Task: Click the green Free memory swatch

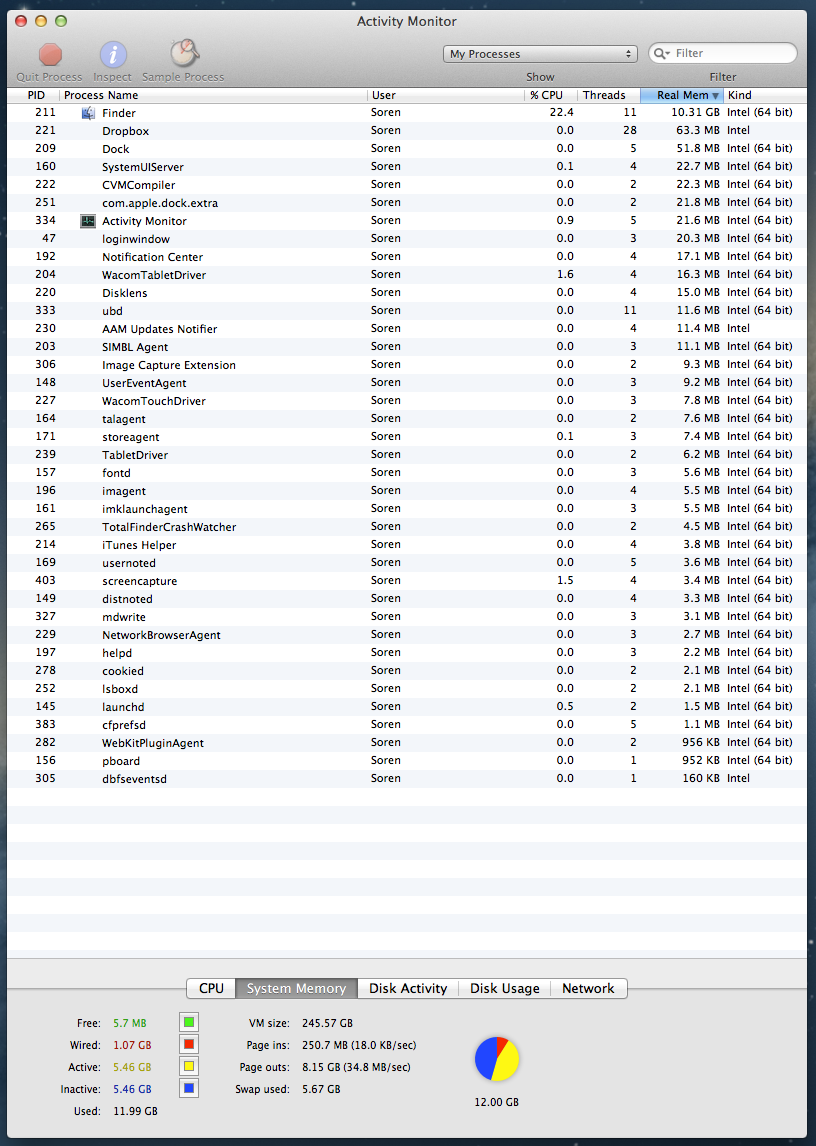Action: (189, 1022)
